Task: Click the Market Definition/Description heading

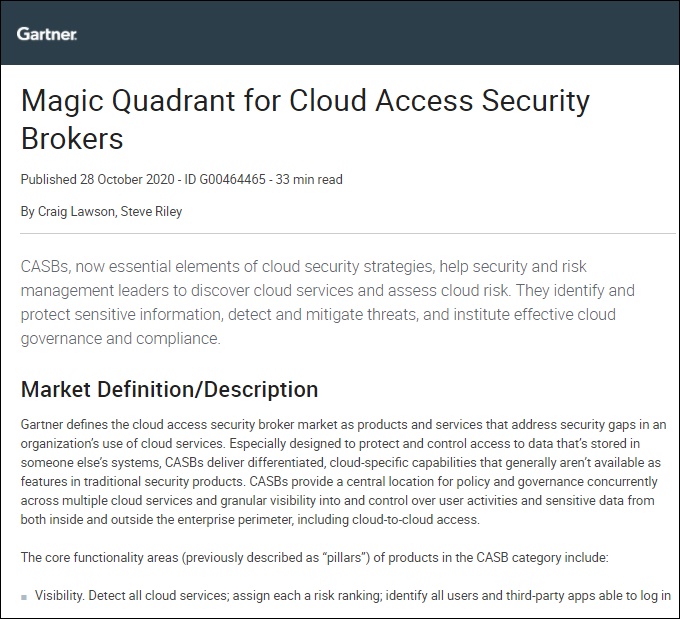Action: (x=170, y=389)
